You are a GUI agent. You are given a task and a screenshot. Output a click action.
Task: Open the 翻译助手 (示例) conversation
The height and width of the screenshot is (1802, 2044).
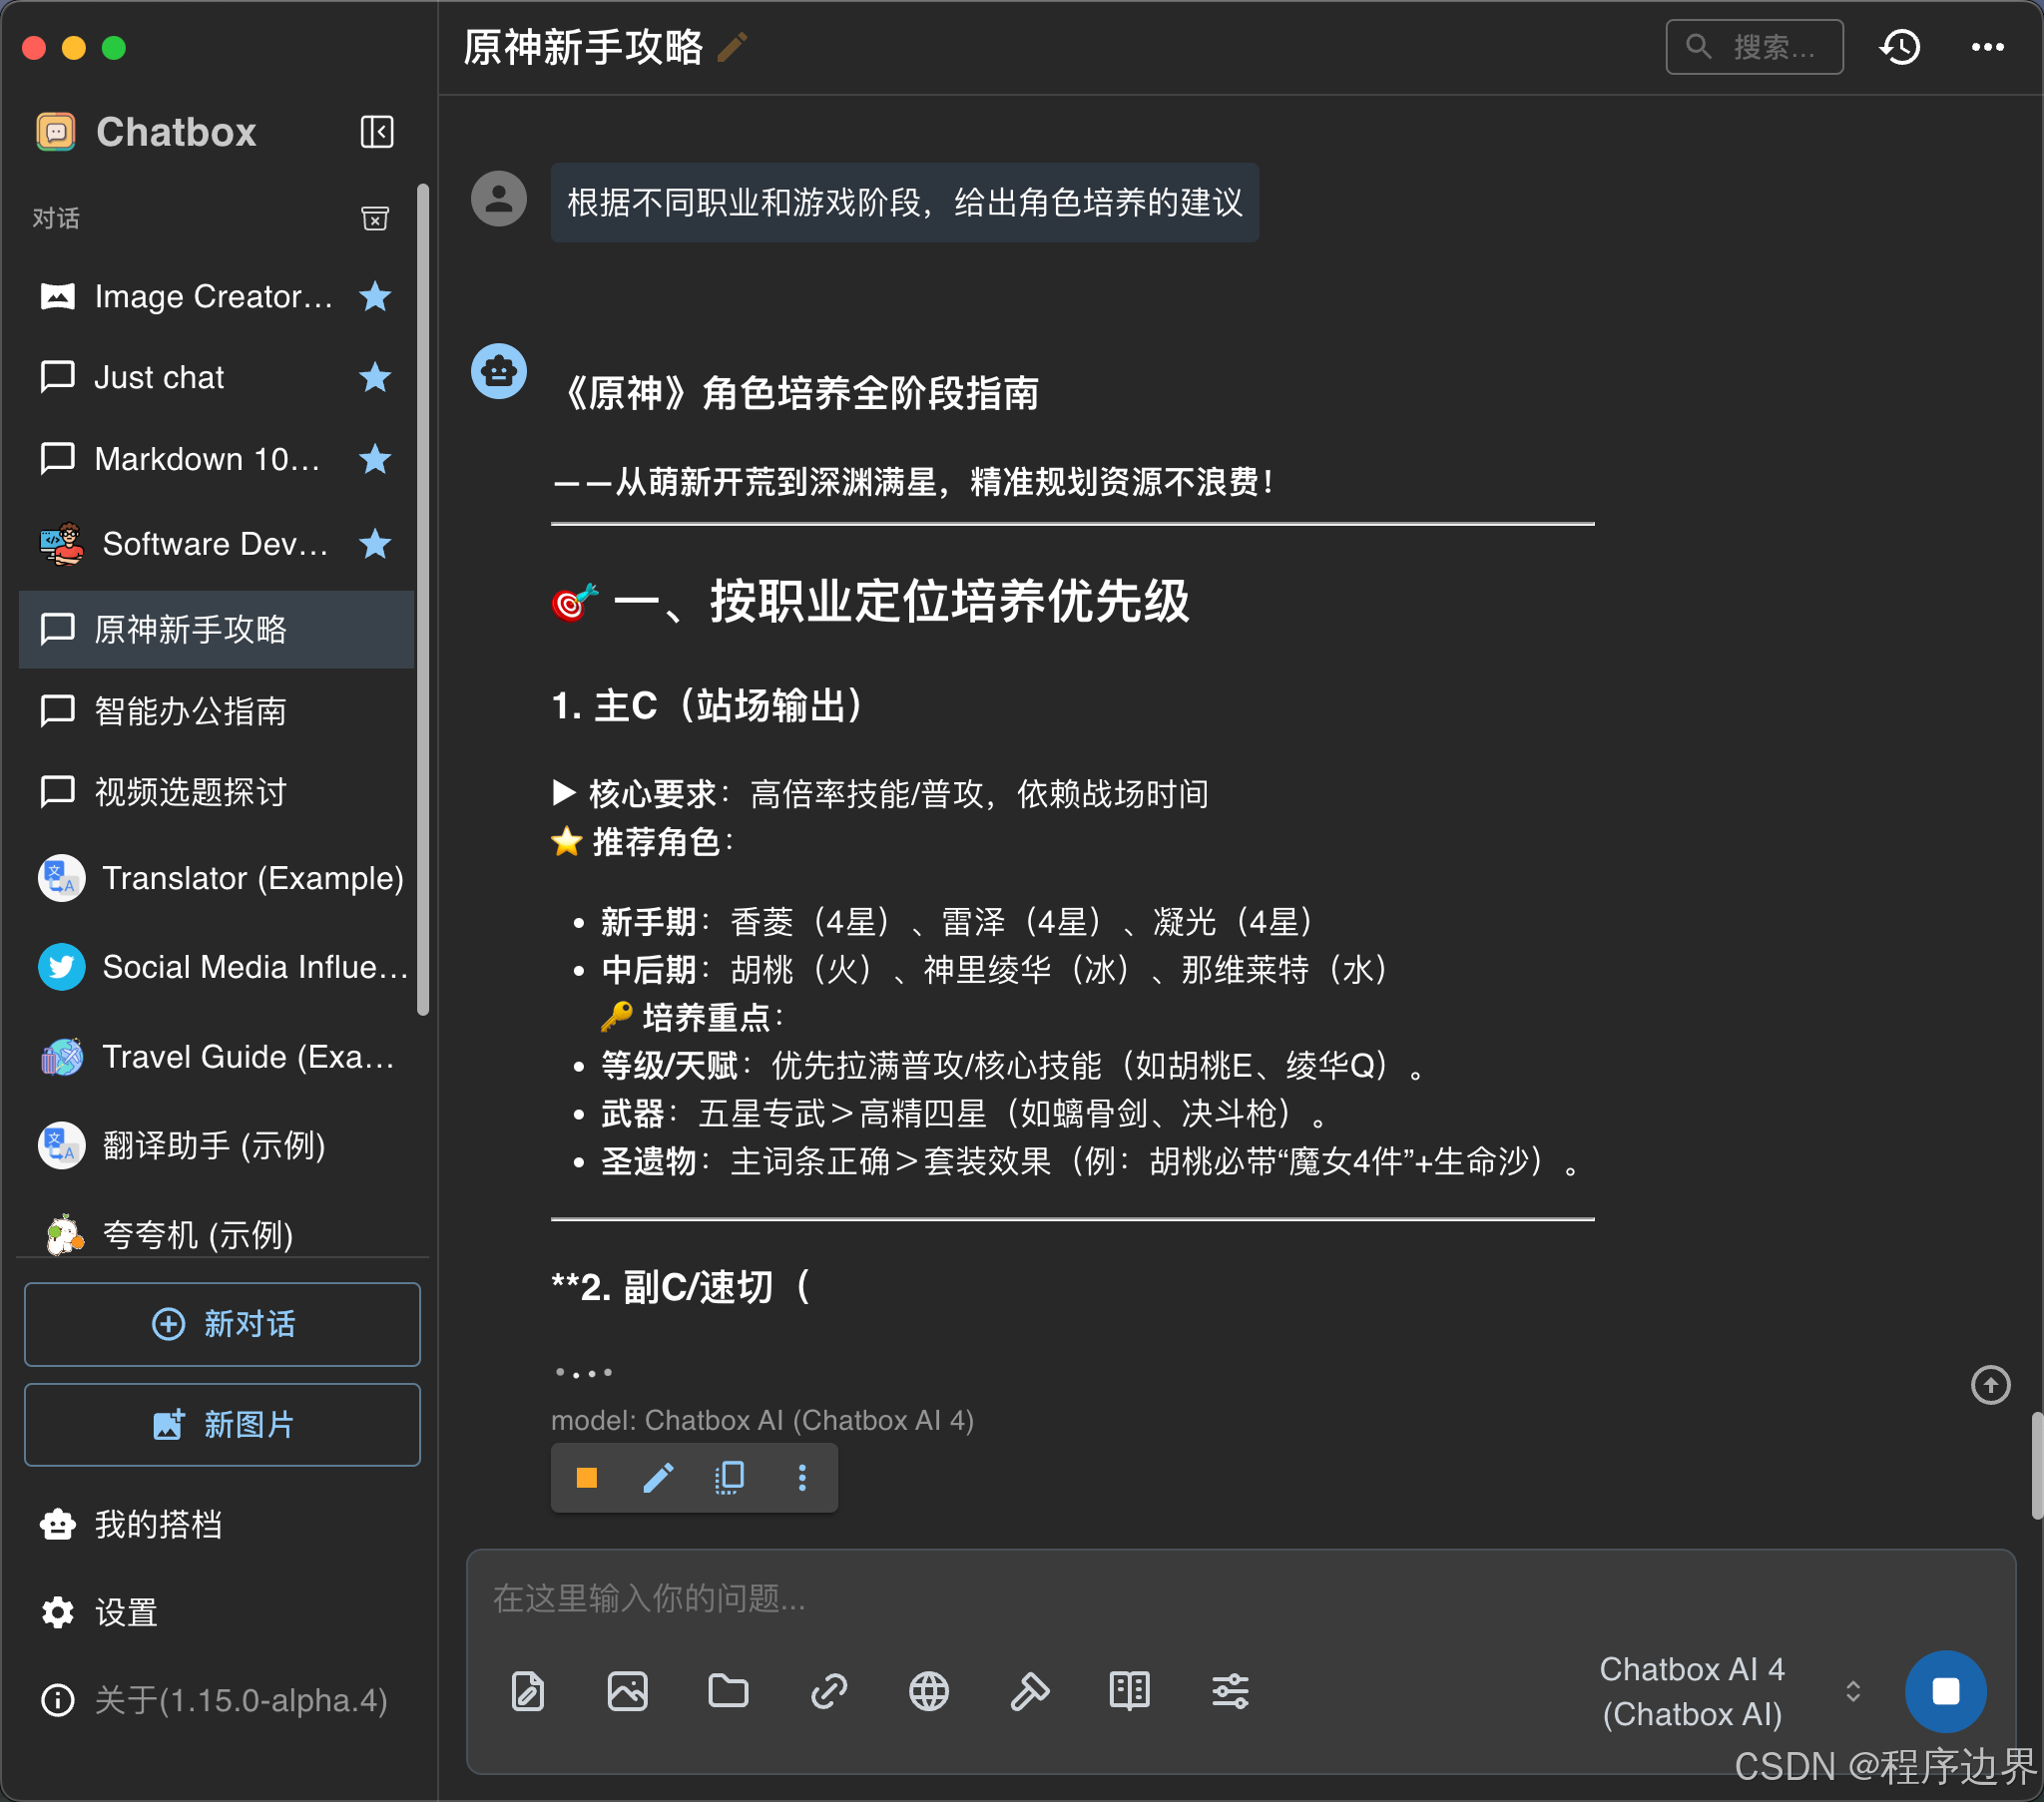coord(215,1145)
